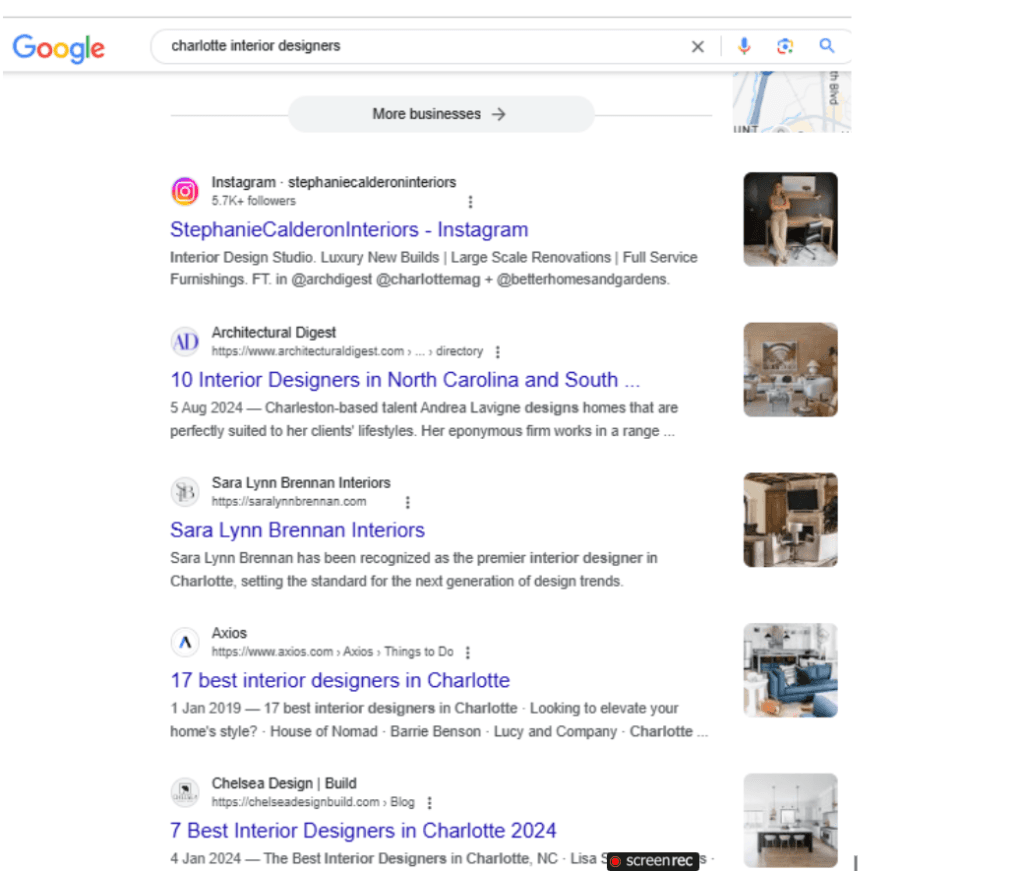Image resolution: width=1024 pixels, height=871 pixels.
Task: Open the three-dot menu on the Instagram result
Action: (x=470, y=201)
